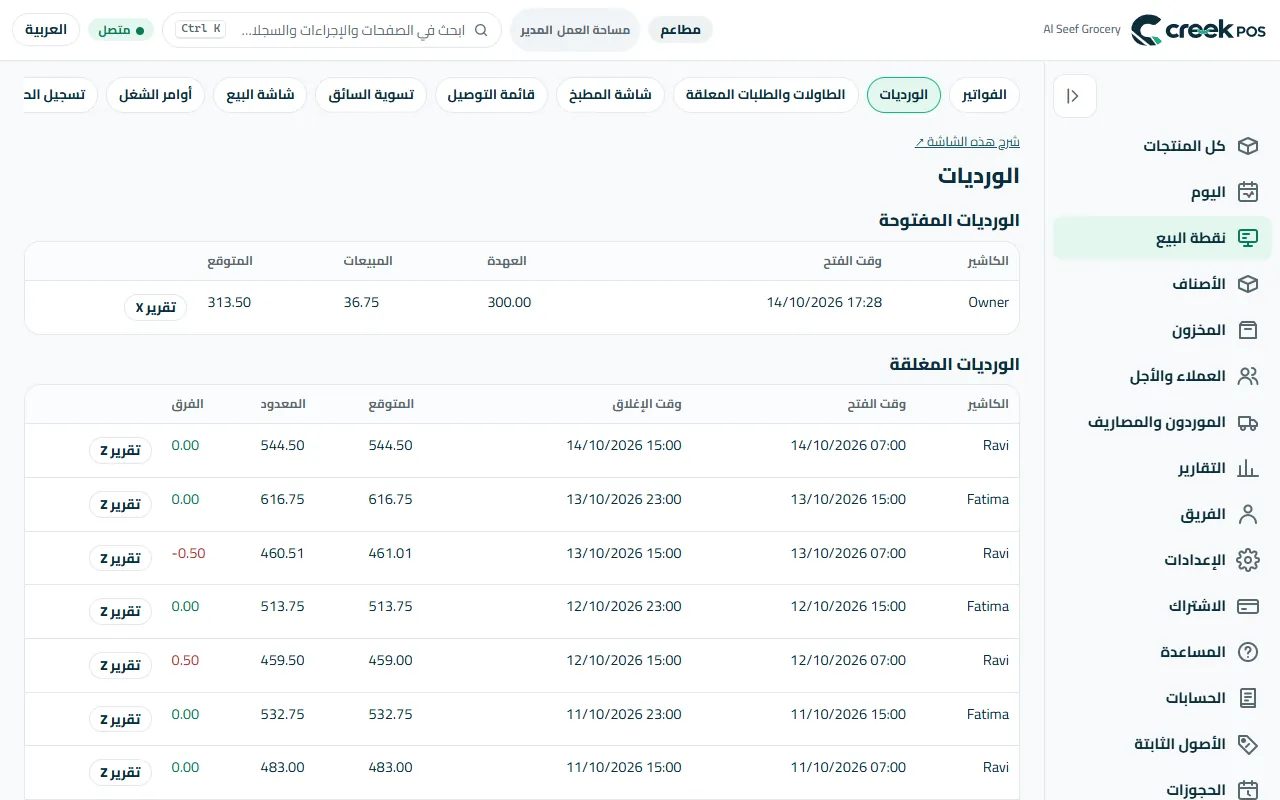Click the مطاعم chip in header
This screenshot has width=1280, height=800.
pos(681,30)
